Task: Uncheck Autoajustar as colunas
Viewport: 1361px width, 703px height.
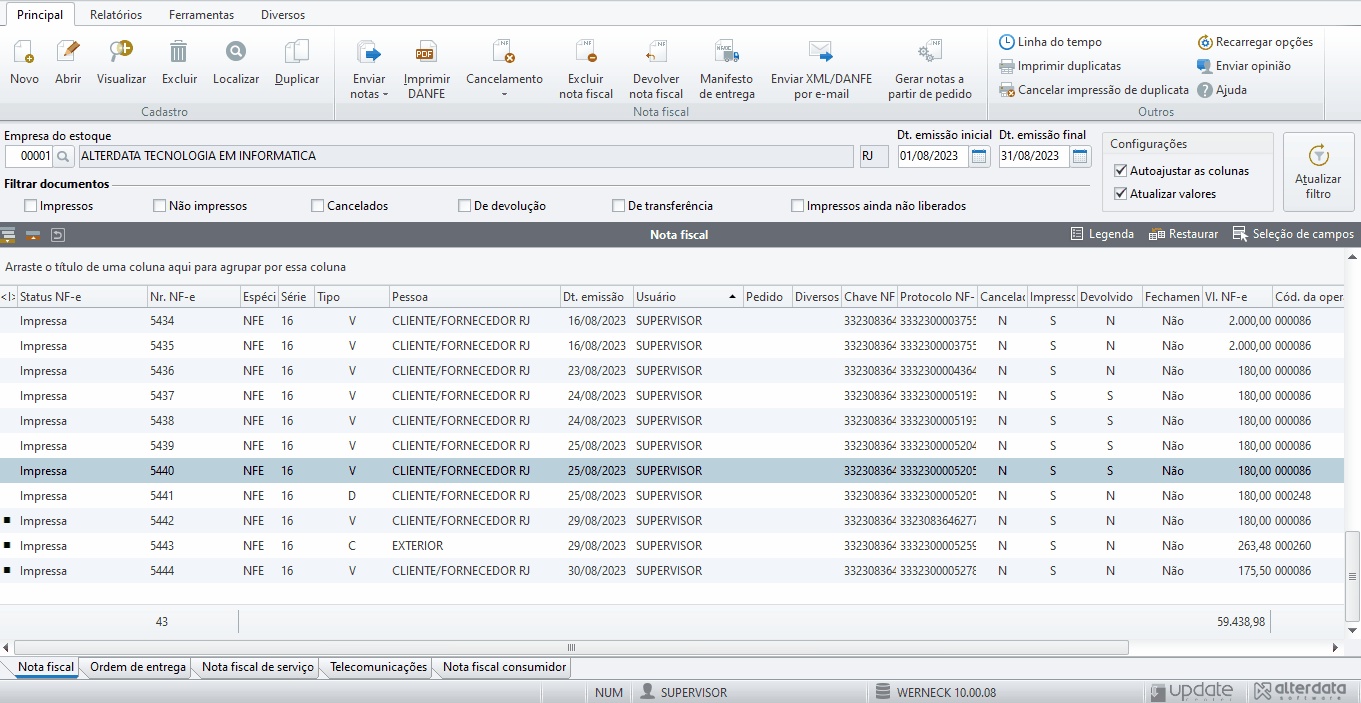Action: (1121, 171)
